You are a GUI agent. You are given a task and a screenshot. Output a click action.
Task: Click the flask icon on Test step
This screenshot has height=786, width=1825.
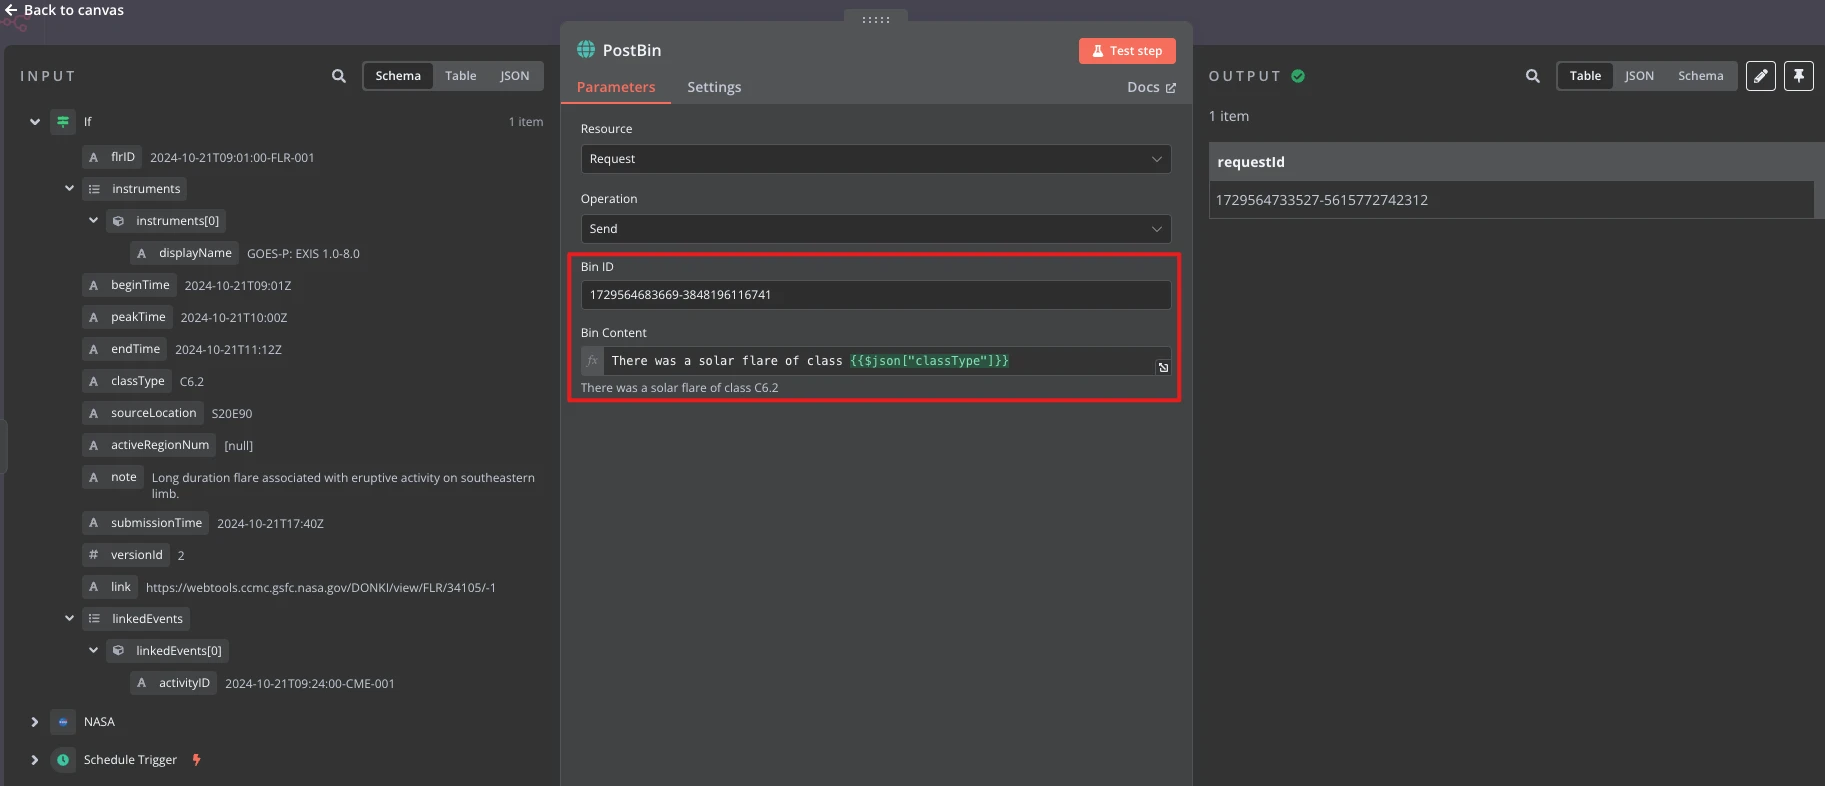pos(1098,51)
